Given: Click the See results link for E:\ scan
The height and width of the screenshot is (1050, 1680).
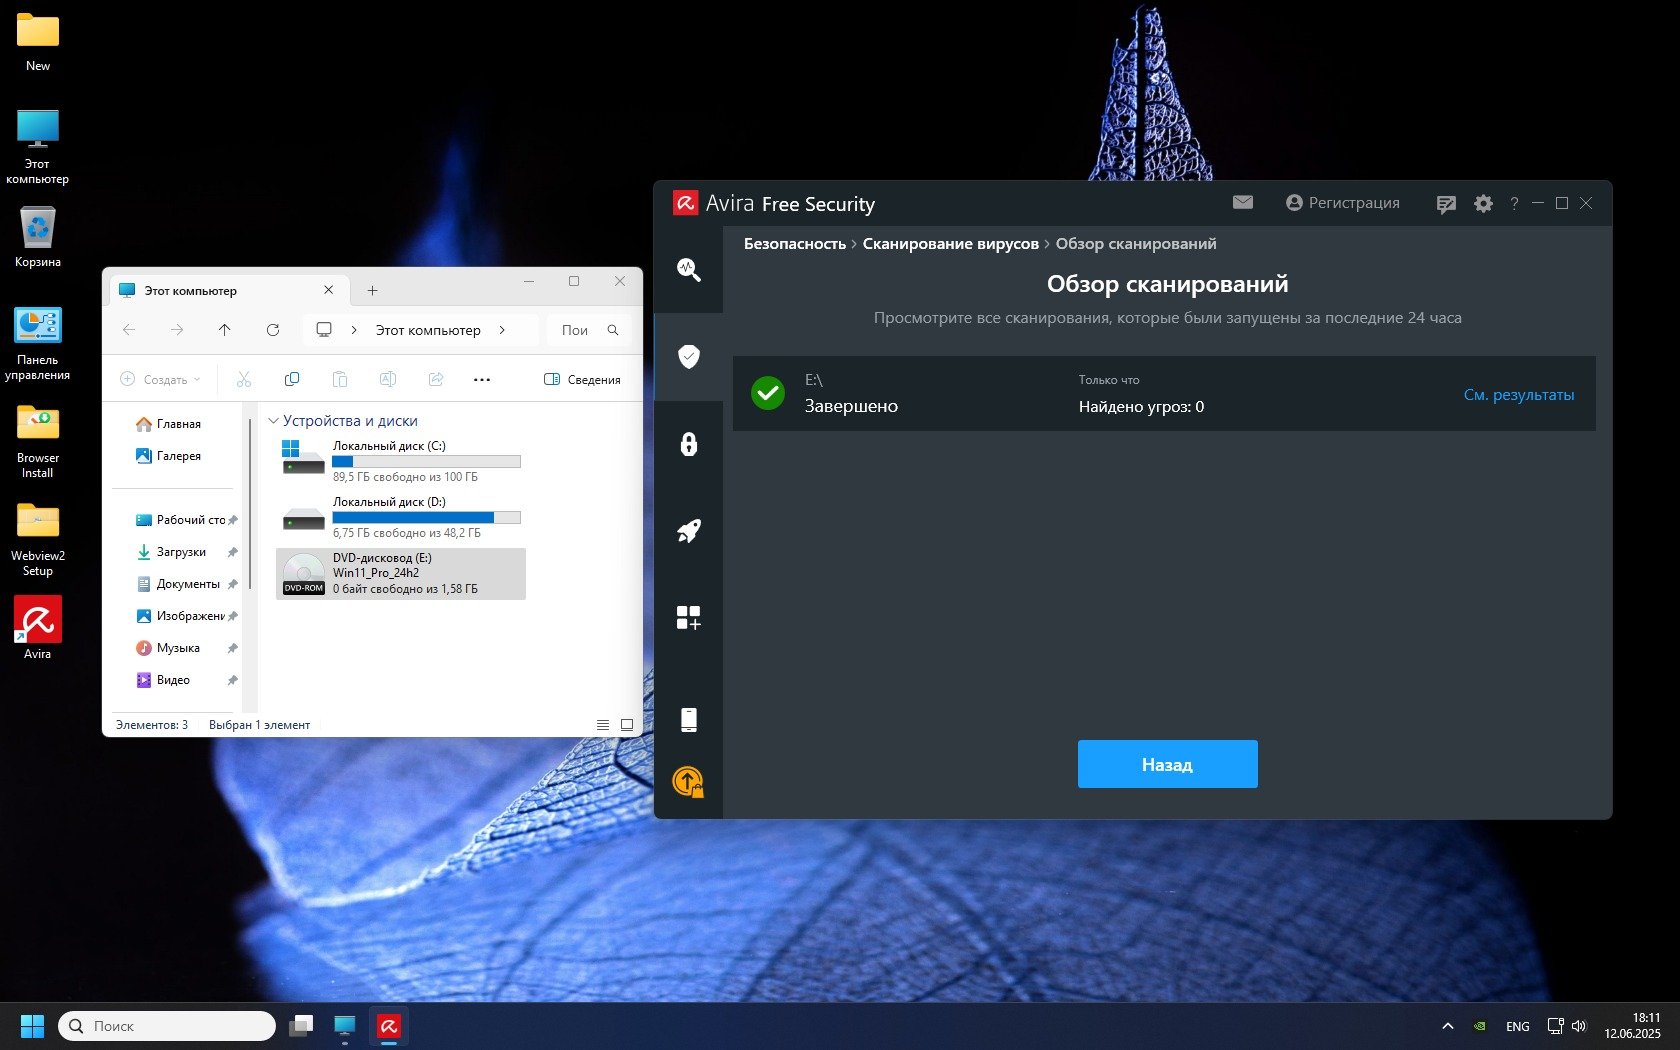Looking at the screenshot, I should tap(1518, 395).
